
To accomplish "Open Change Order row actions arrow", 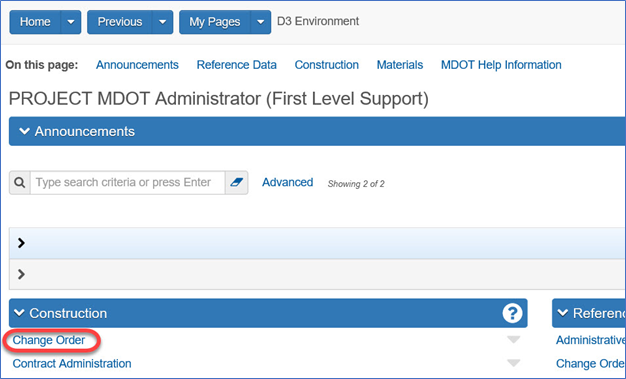I will point(513,340).
